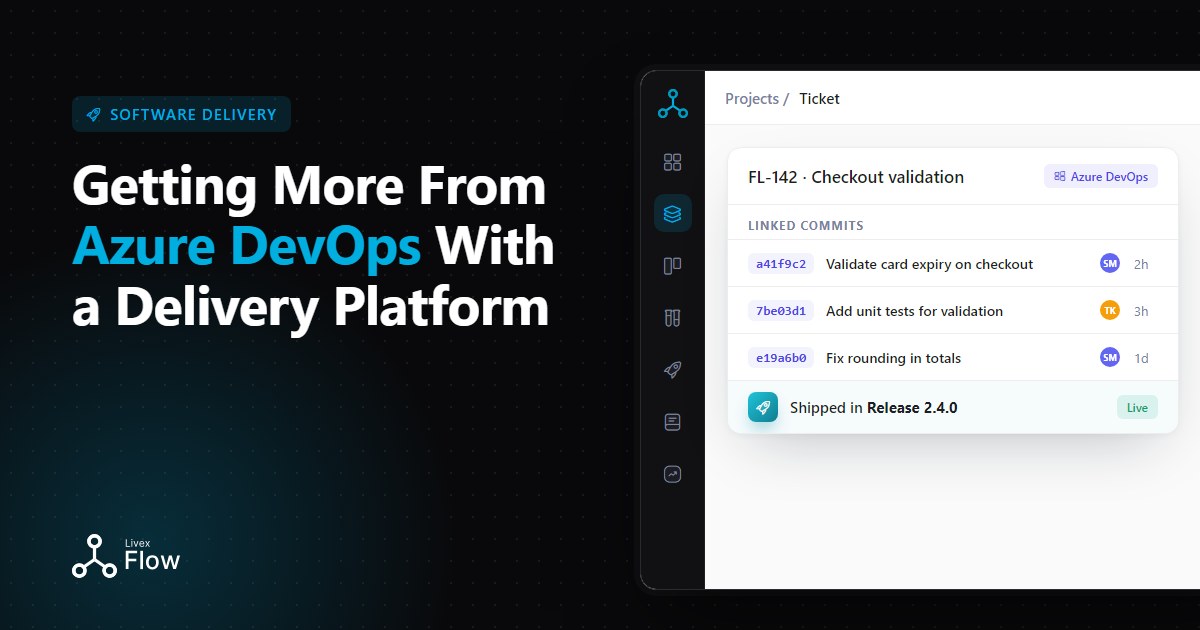Screen dimensions: 1200x630
Task: Click the '2h' timestamp
Action: 1141,264
